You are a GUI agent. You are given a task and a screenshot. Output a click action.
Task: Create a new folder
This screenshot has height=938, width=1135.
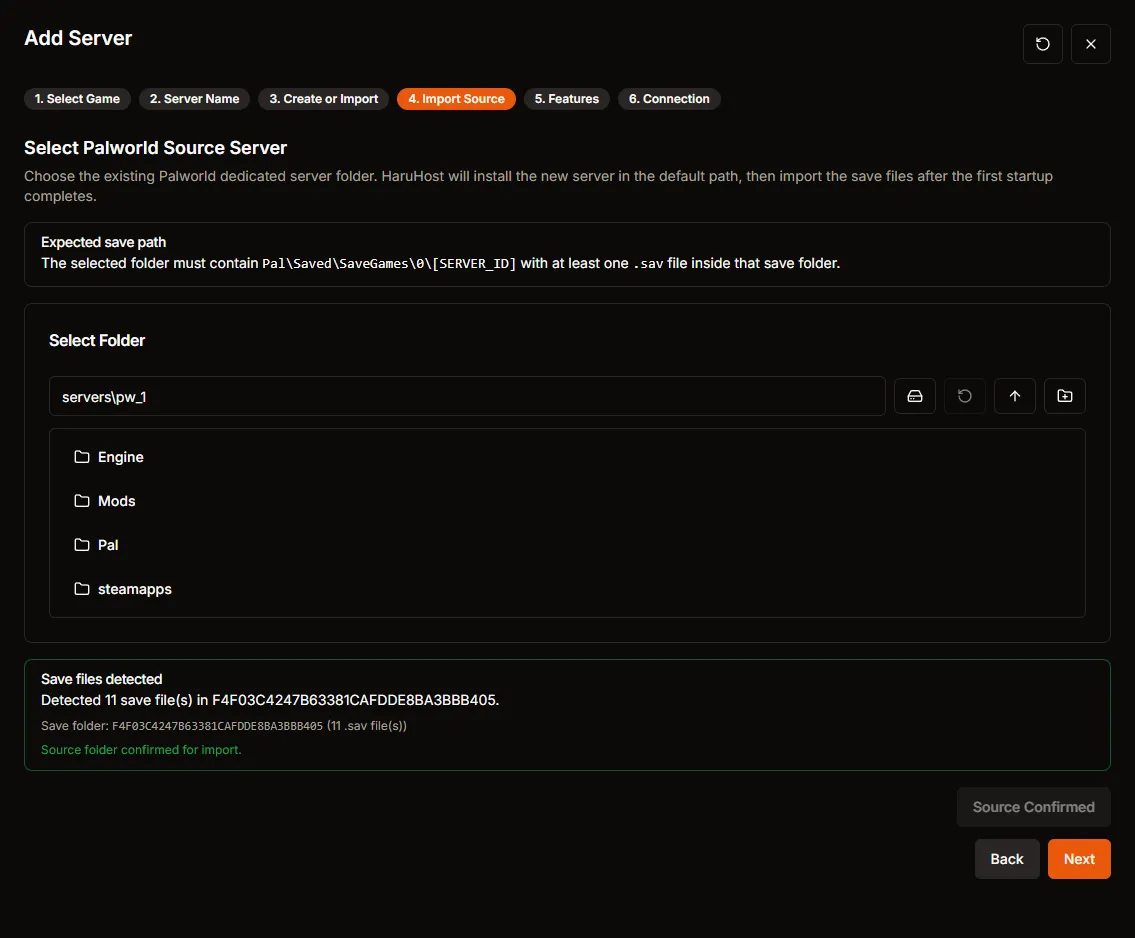pos(1064,396)
